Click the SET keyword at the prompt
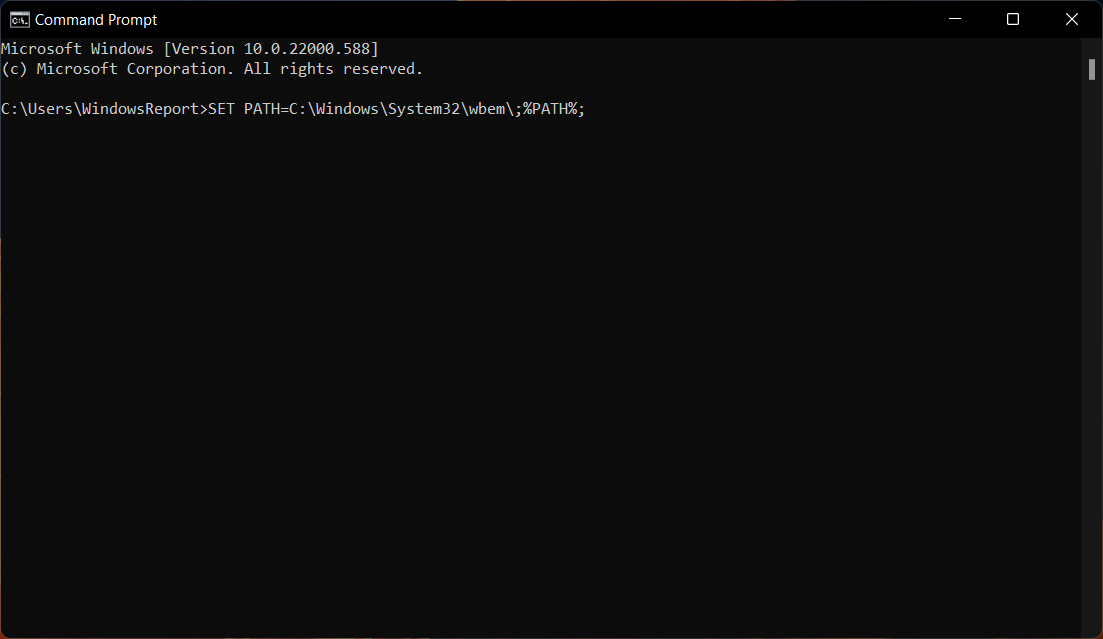1103x639 pixels. 222,108
